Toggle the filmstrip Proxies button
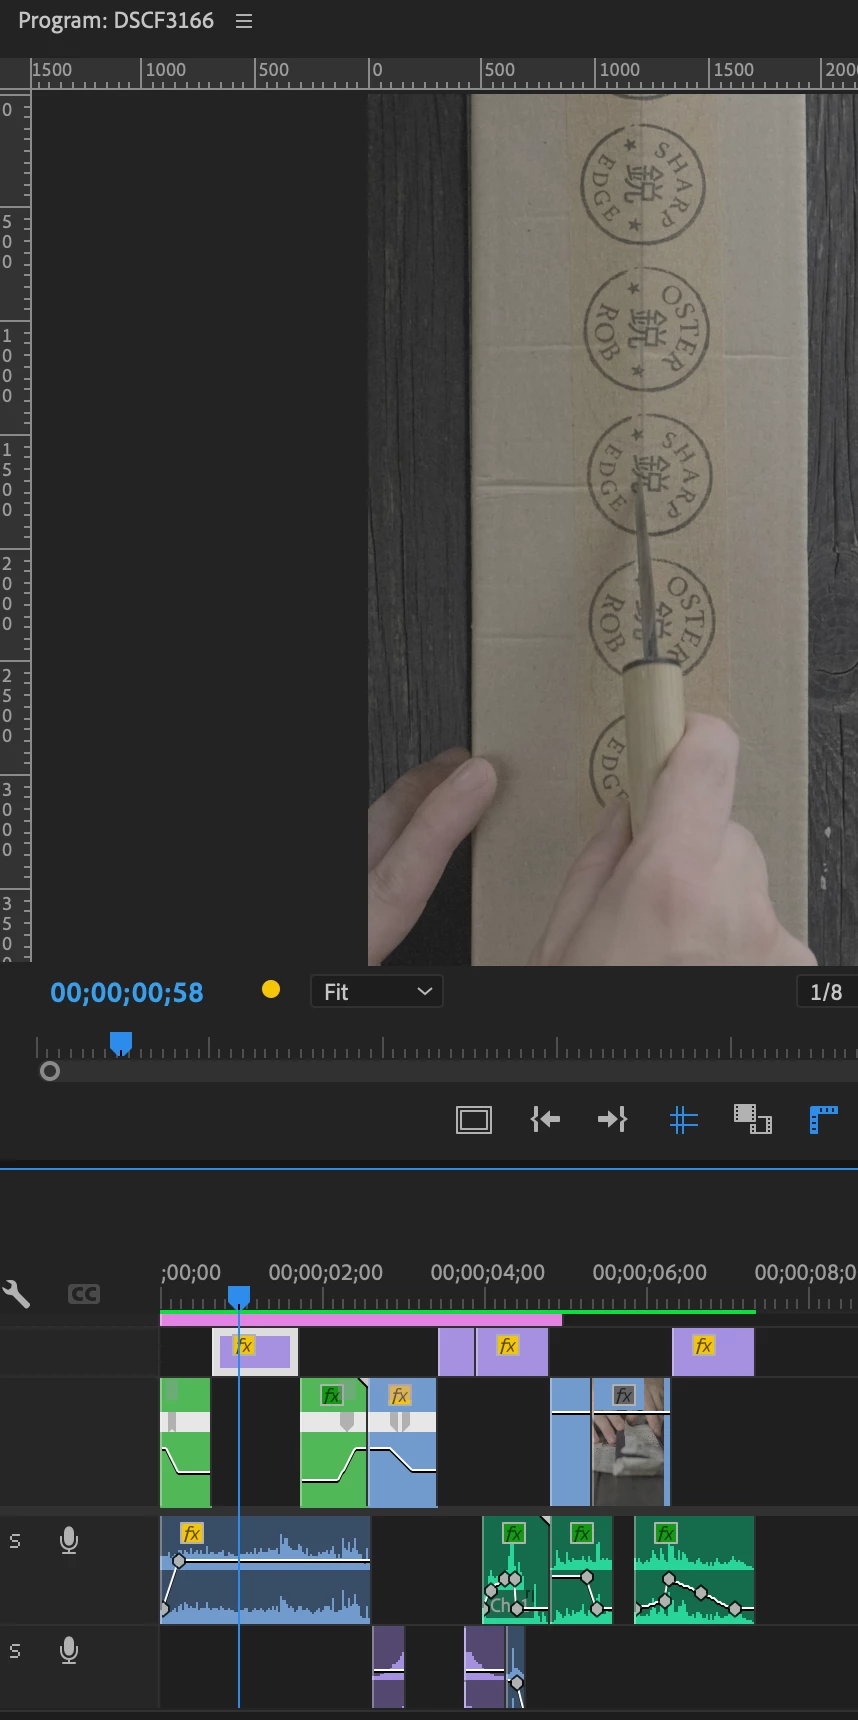Screen dimensions: 858x1720 (753, 1119)
